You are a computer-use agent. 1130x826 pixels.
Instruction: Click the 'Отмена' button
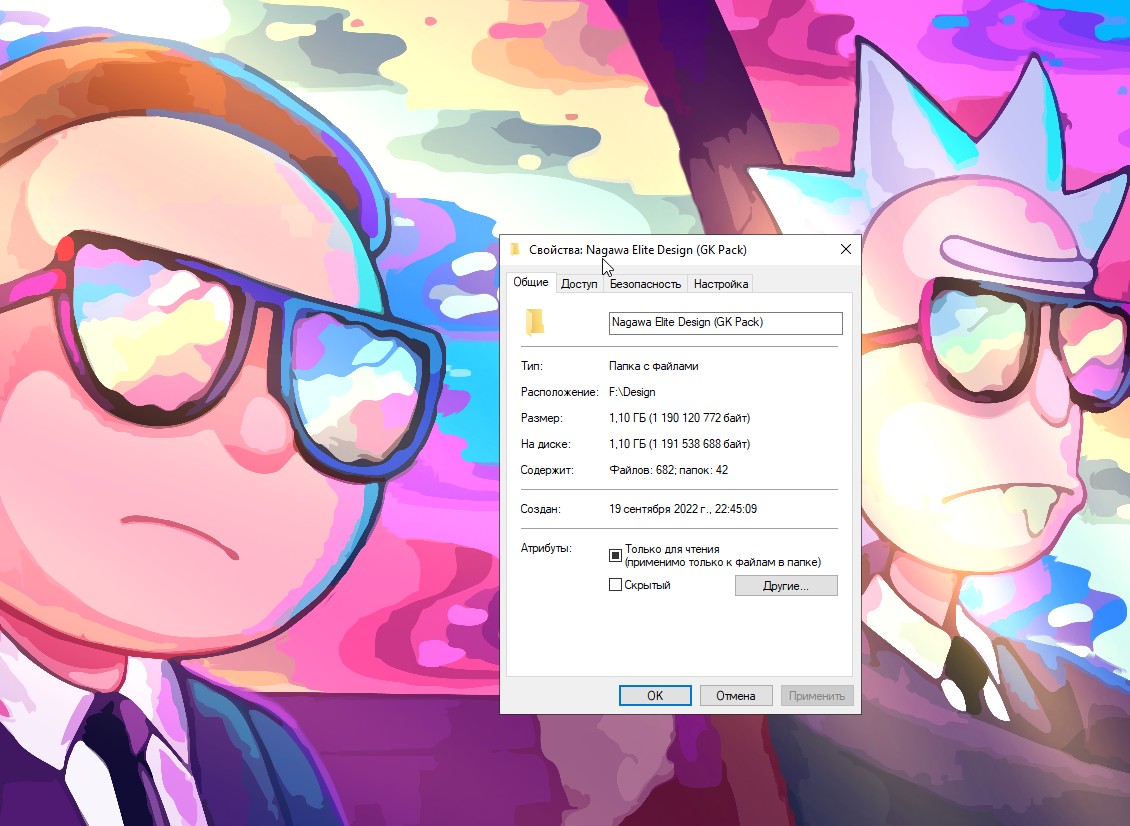pyautogui.click(x=736, y=696)
